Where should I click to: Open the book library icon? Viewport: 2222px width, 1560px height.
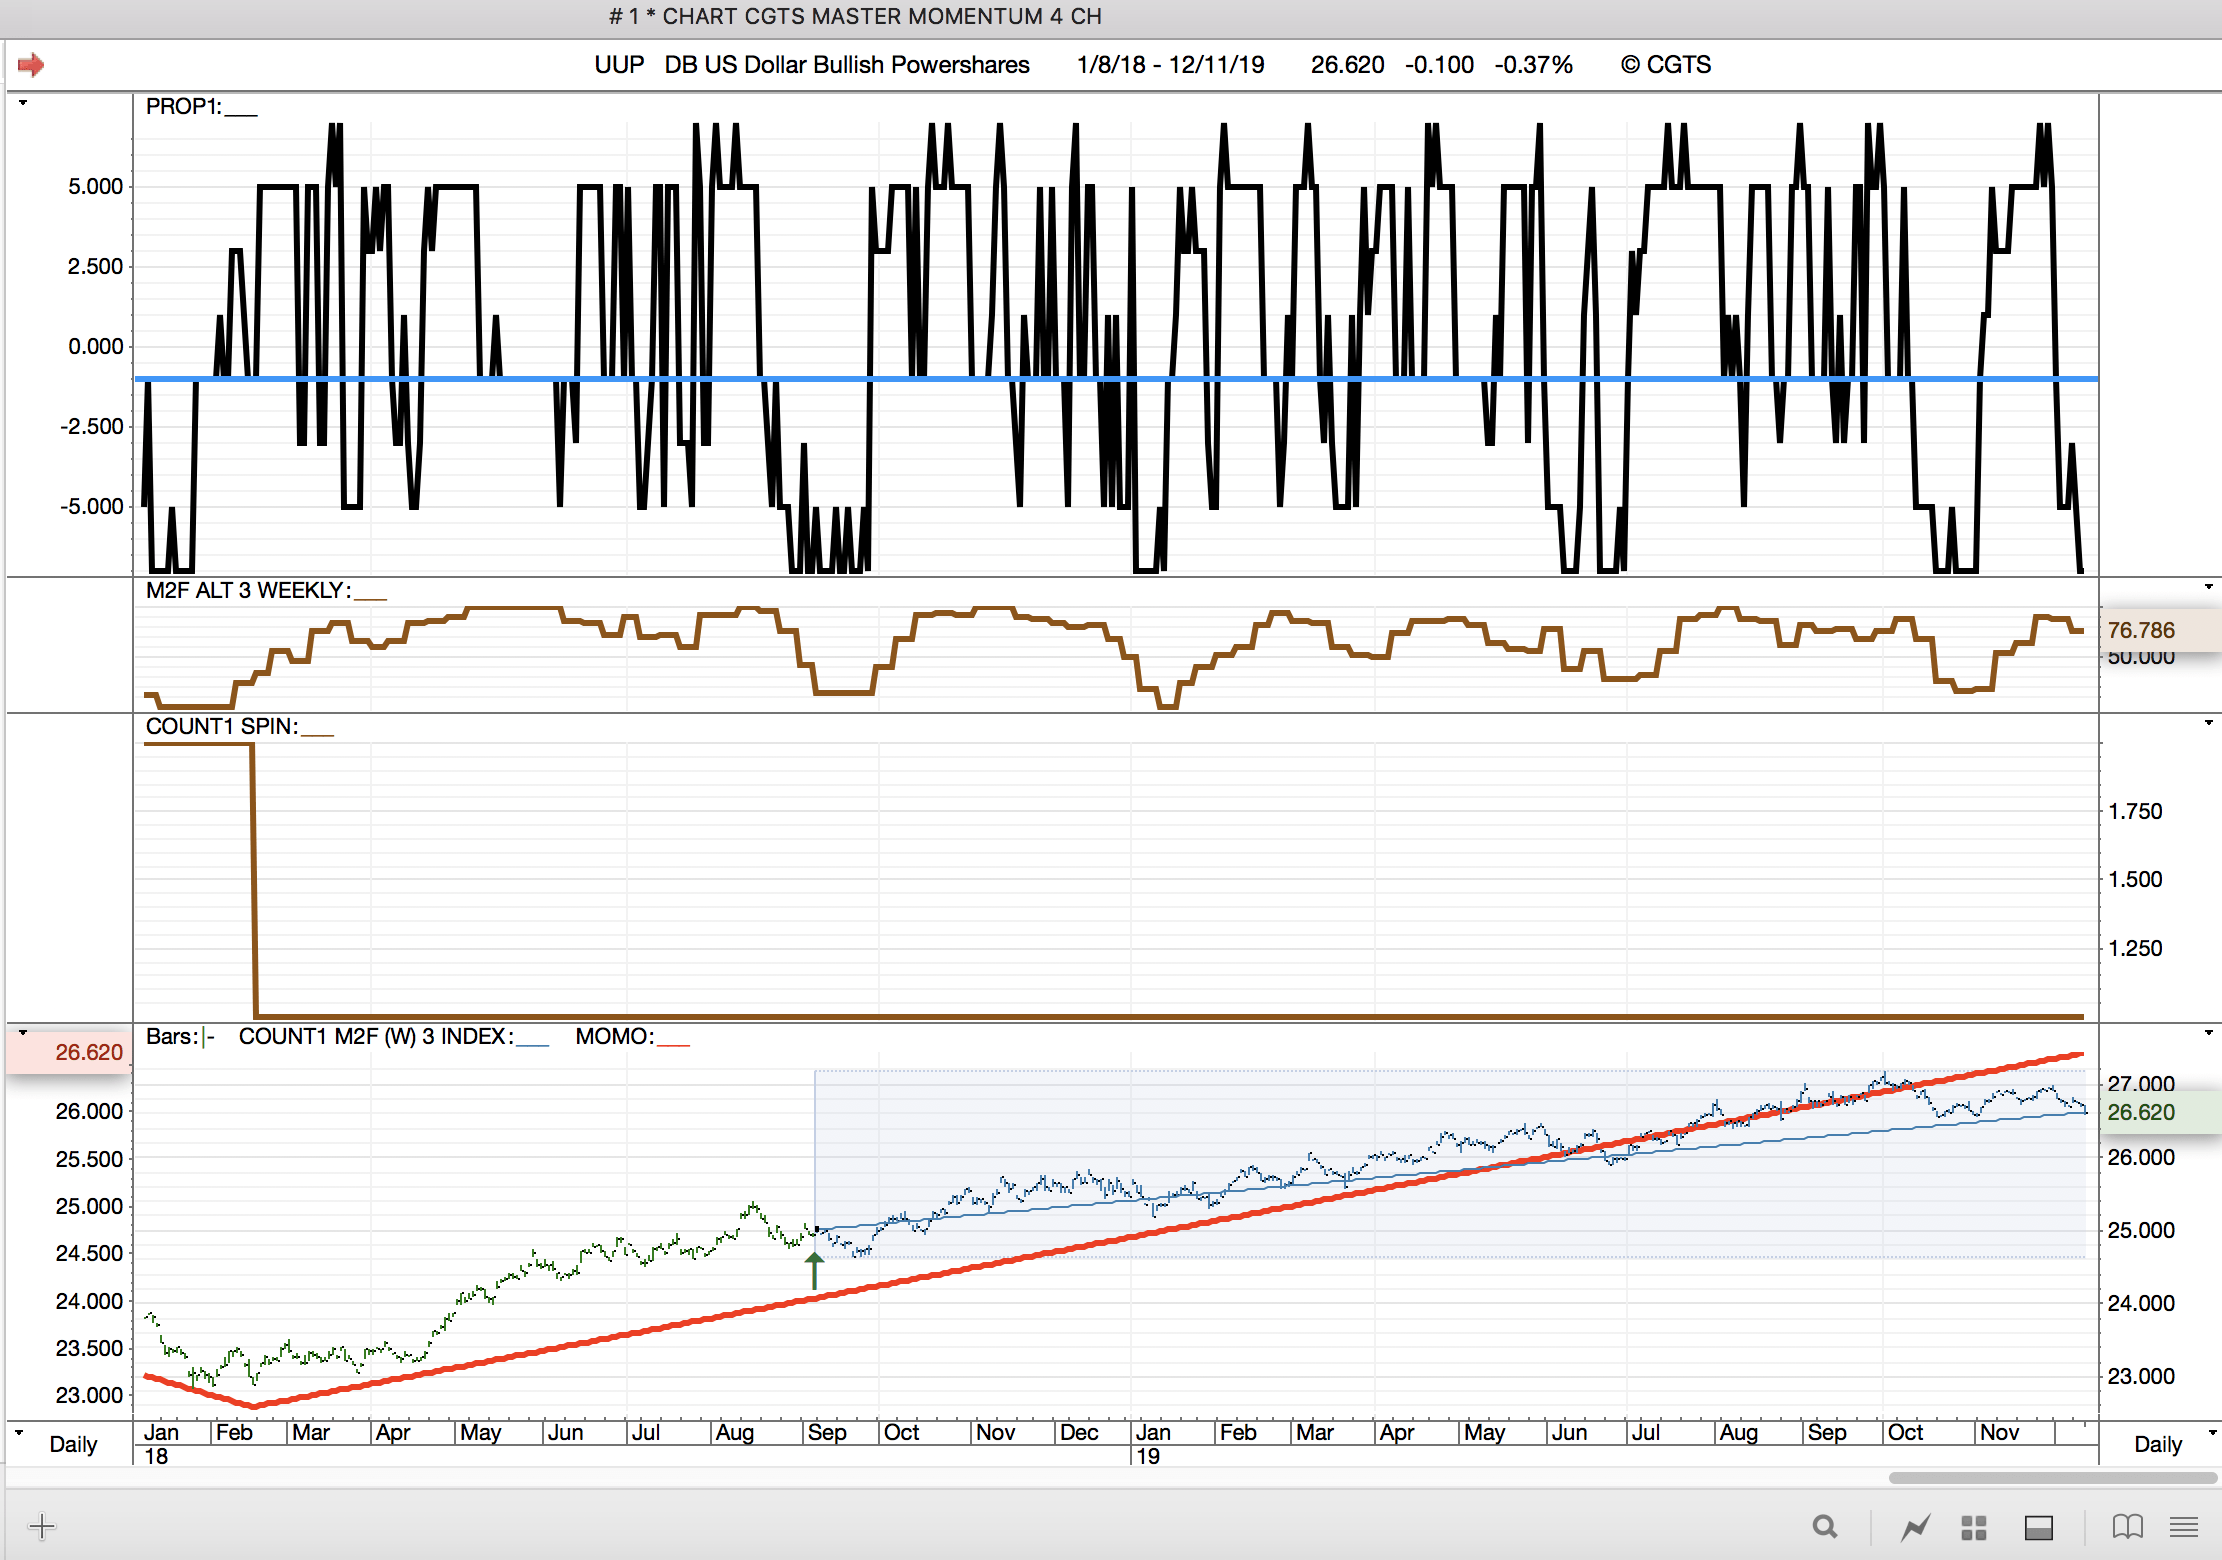click(x=2127, y=1527)
